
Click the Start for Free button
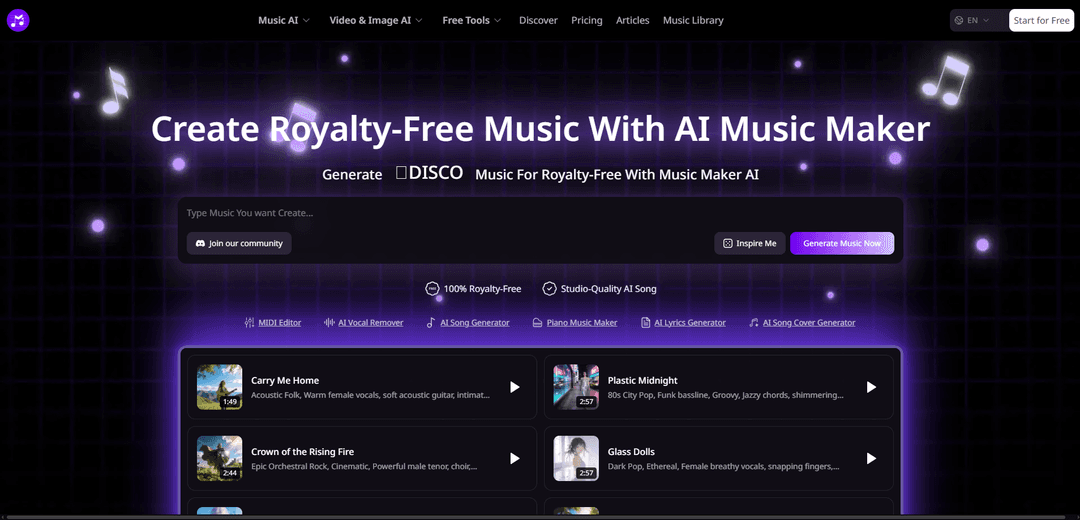pos(1041,21)
